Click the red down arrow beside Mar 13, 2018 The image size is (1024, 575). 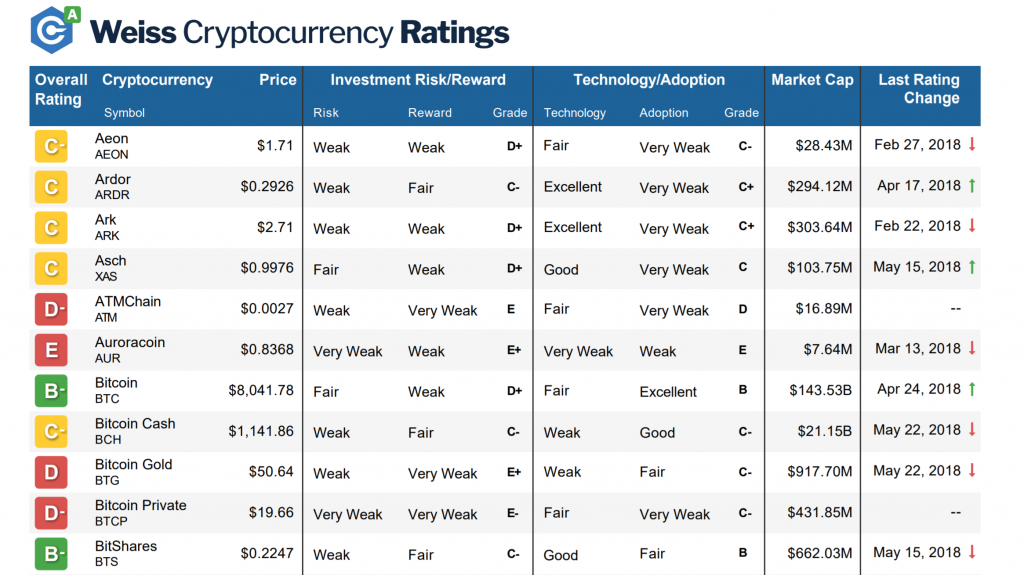971,349
